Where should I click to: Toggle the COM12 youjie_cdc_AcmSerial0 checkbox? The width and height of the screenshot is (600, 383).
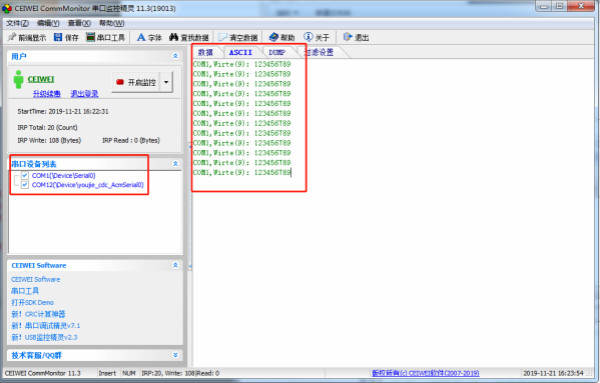pyautogui.click(x=25, y=185)
